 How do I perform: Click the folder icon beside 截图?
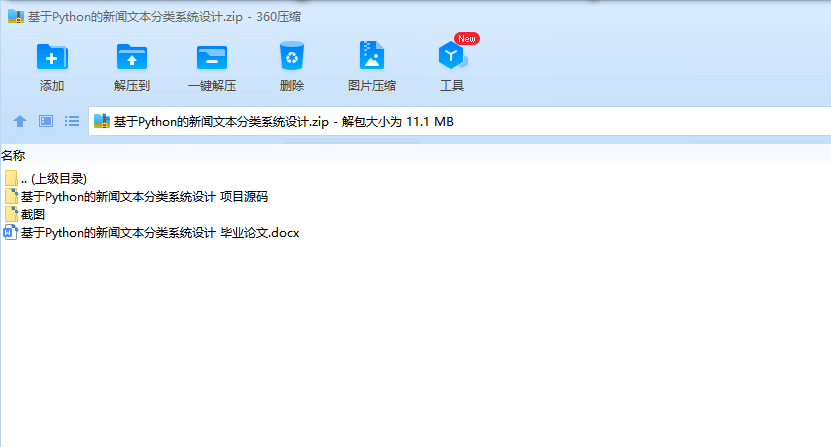(x=11, y=214)
